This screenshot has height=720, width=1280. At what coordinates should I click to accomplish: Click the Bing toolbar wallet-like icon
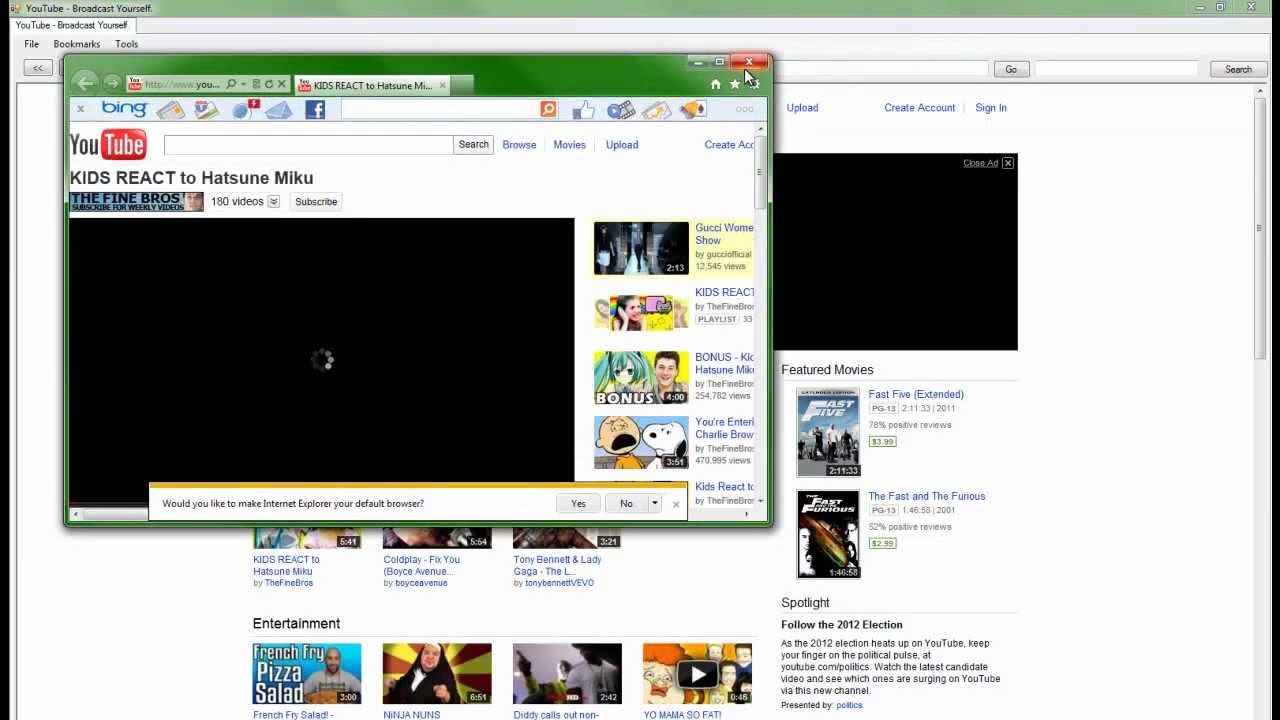pyautogui.click(x=206, y=109)
